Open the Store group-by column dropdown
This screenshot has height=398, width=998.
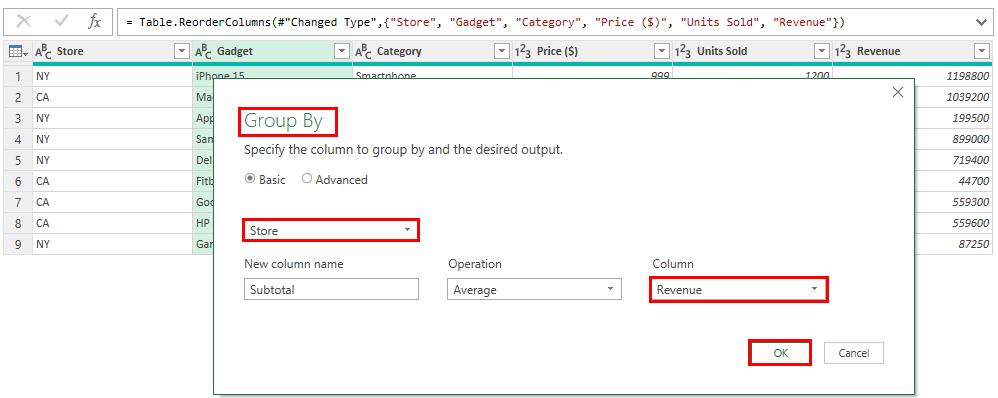tap(331, 231)
